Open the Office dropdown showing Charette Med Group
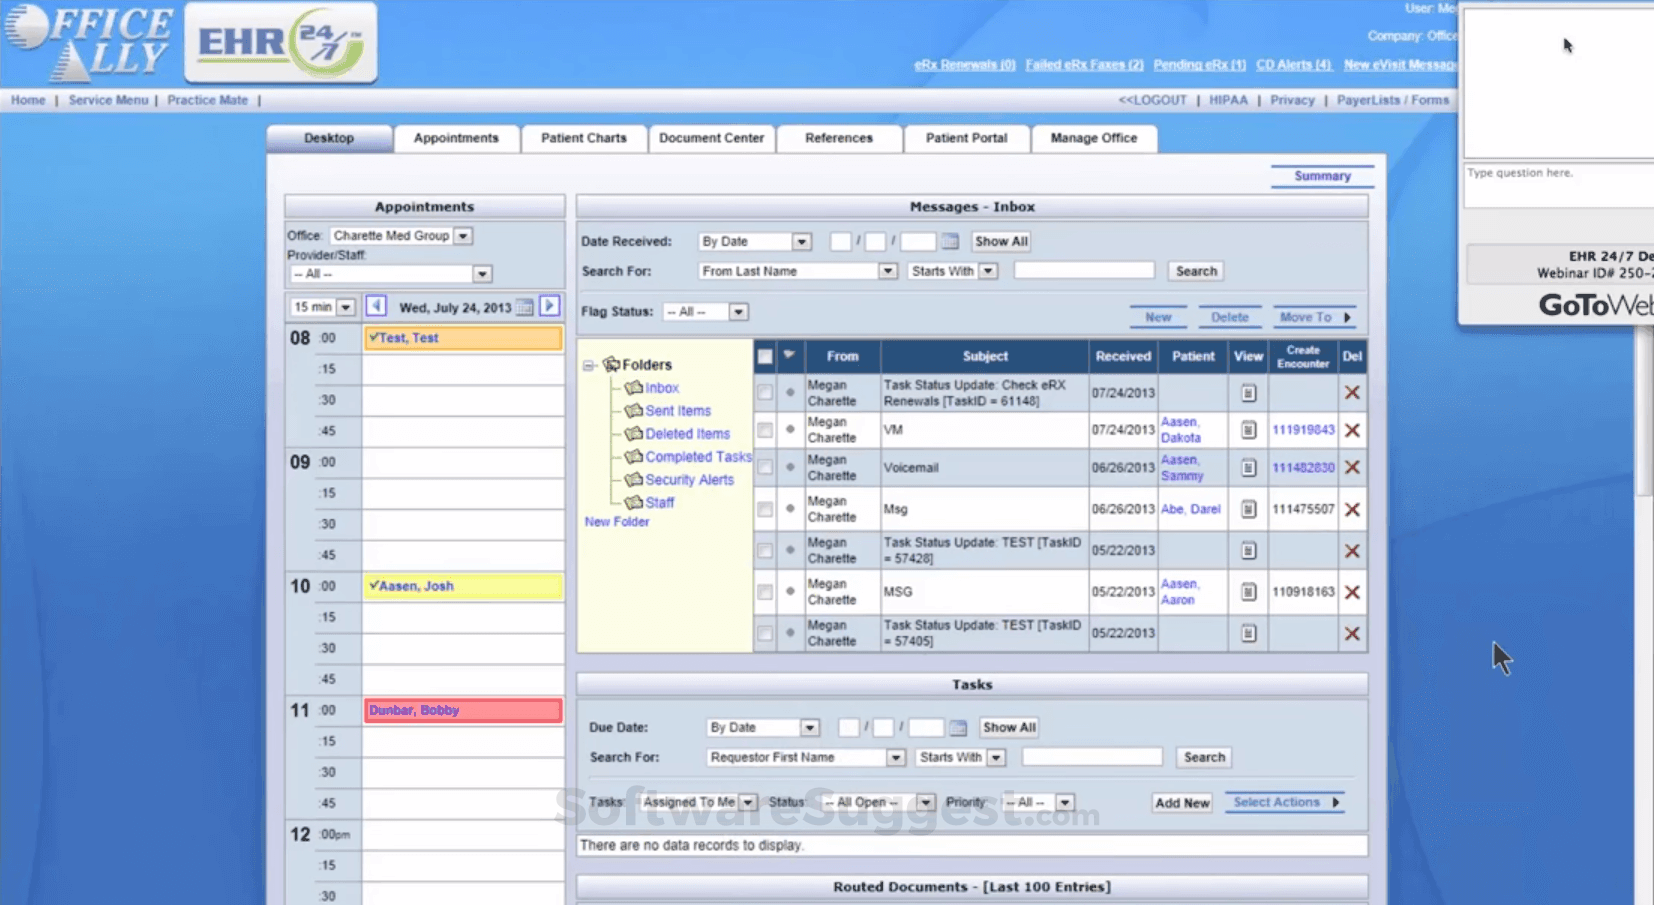The height and width of the screenshot is (905, 1654). pos(463,235)
